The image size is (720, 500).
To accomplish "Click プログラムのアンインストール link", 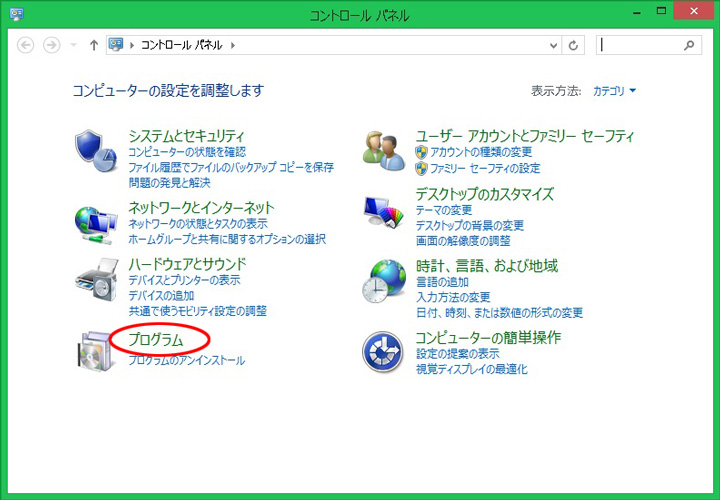I will pyautogui.click(x=186, y=360).
